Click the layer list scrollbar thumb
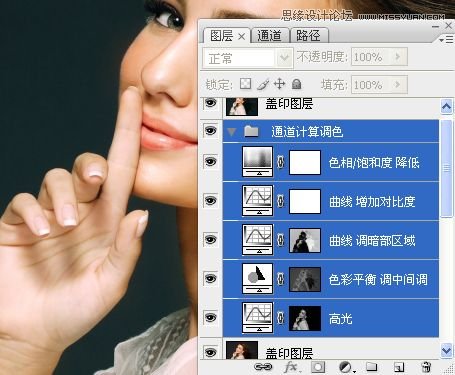This screenshot has height=375, width=455. coord(446,168)
